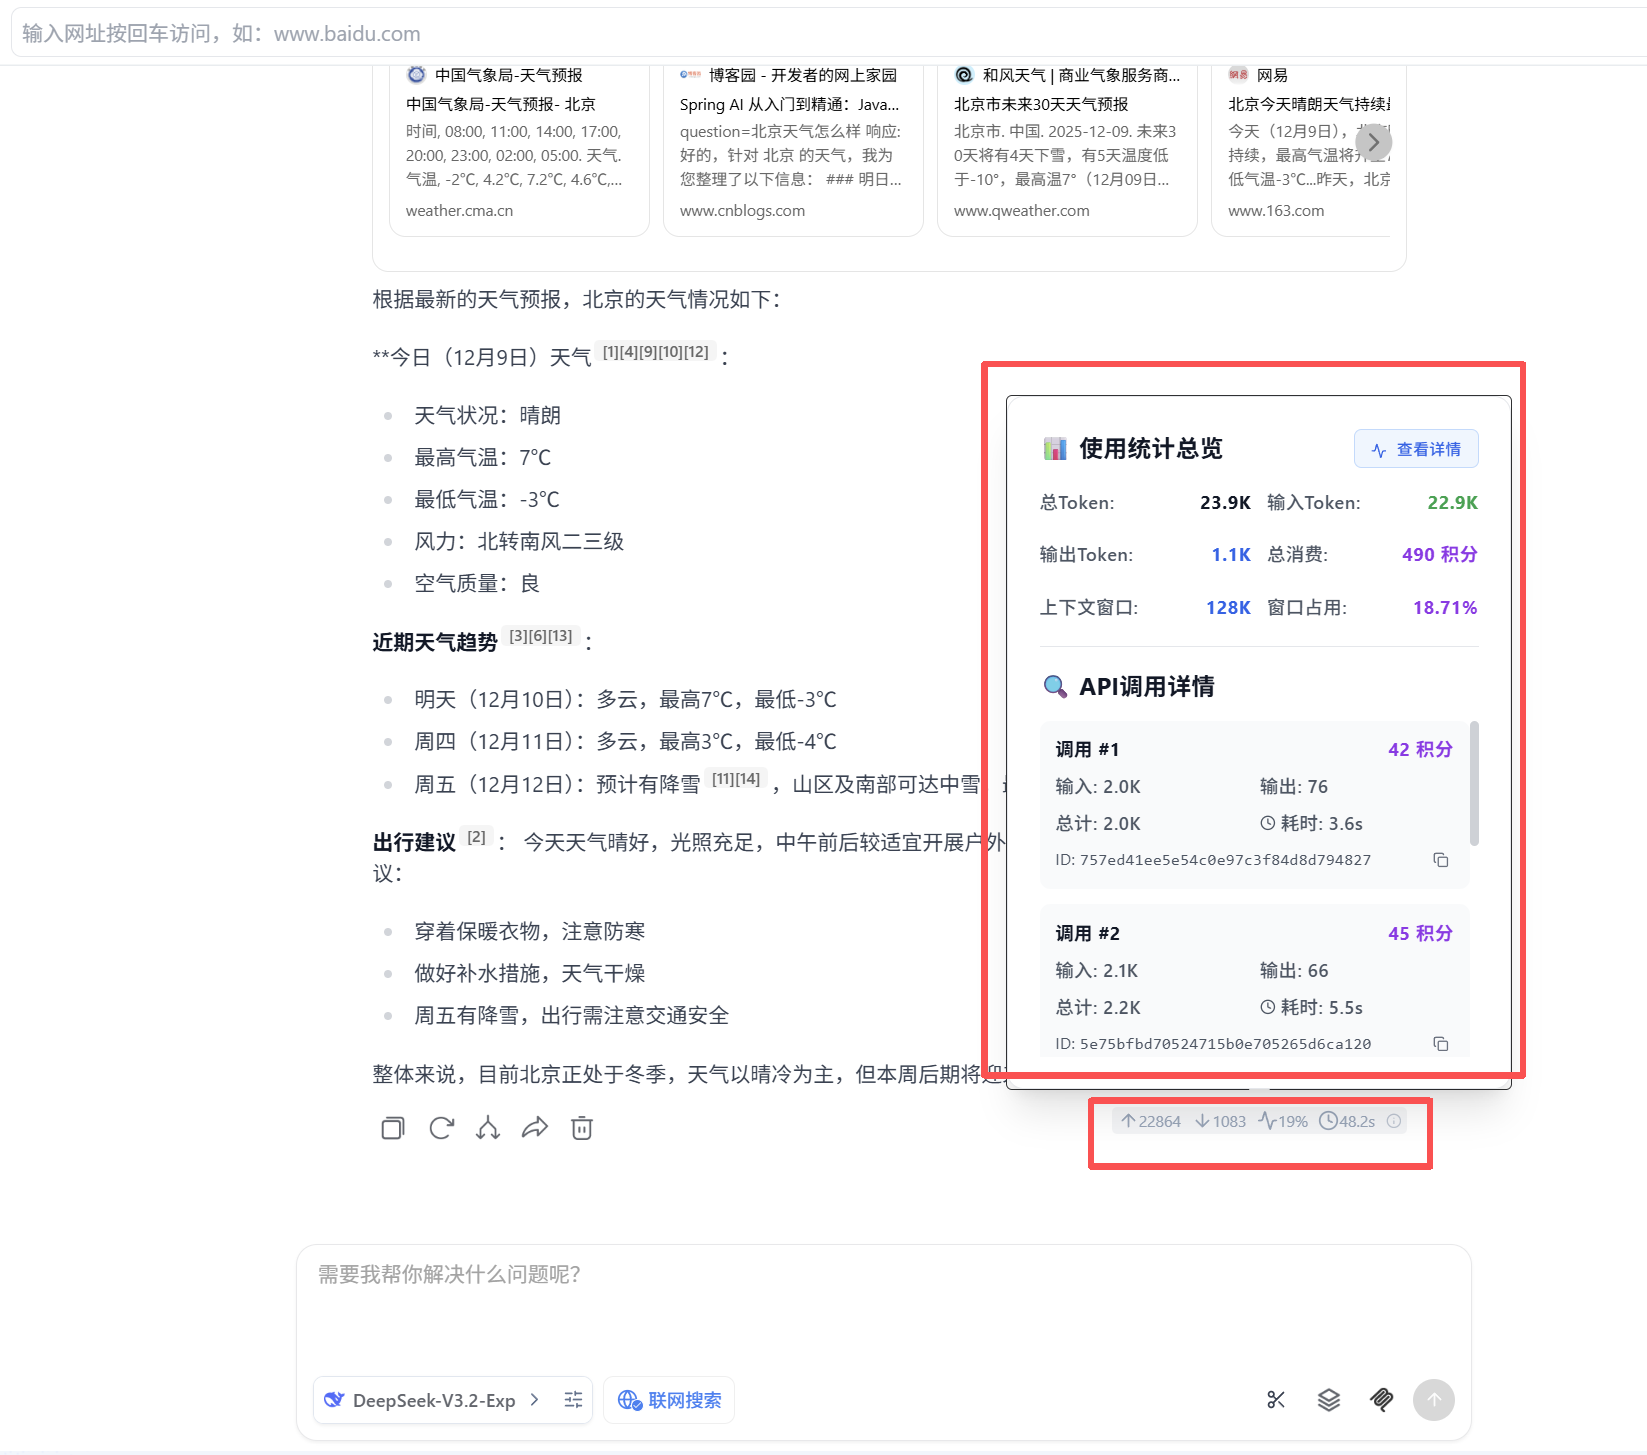Open the layers stack icon in input bar
The image size is (1647, 1455).
coord(1328,1400)
